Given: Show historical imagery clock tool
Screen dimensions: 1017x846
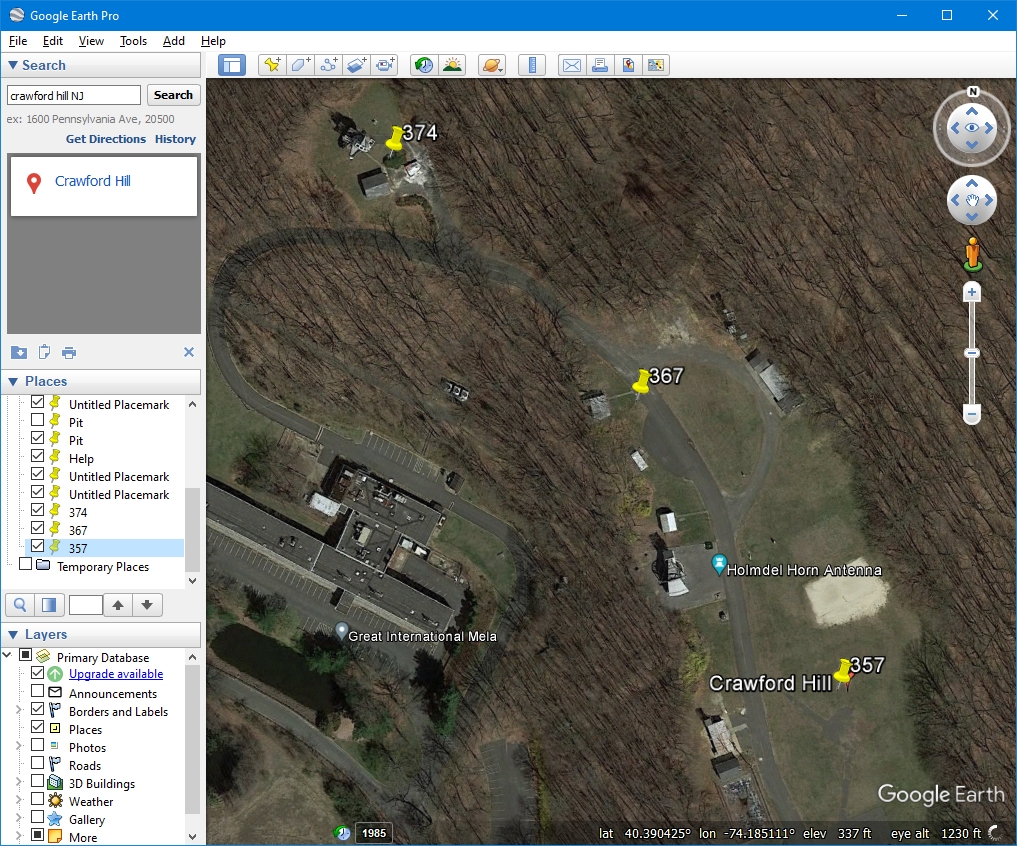Looking at the screenshot, I should (424, 65).
